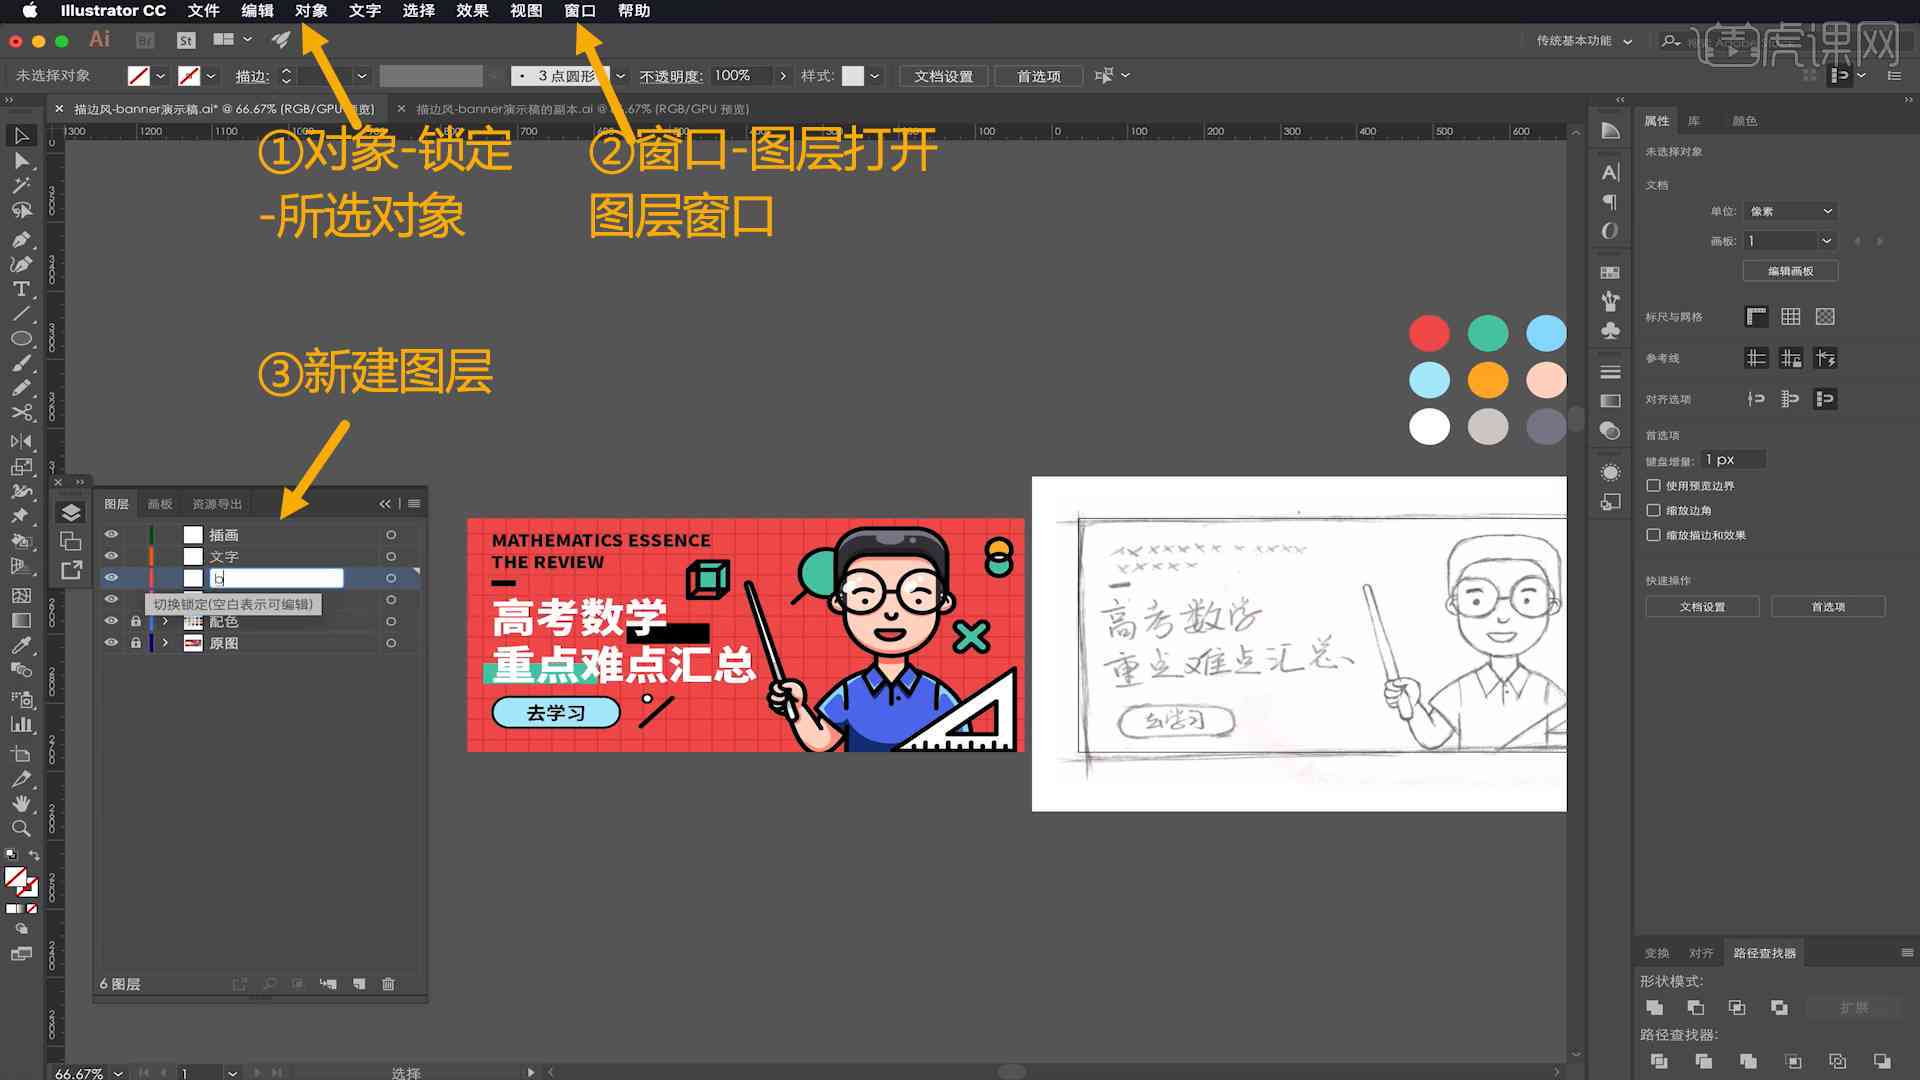Select the Selection tool in toolbar
1920x1080 pixels.
[18, 137]
